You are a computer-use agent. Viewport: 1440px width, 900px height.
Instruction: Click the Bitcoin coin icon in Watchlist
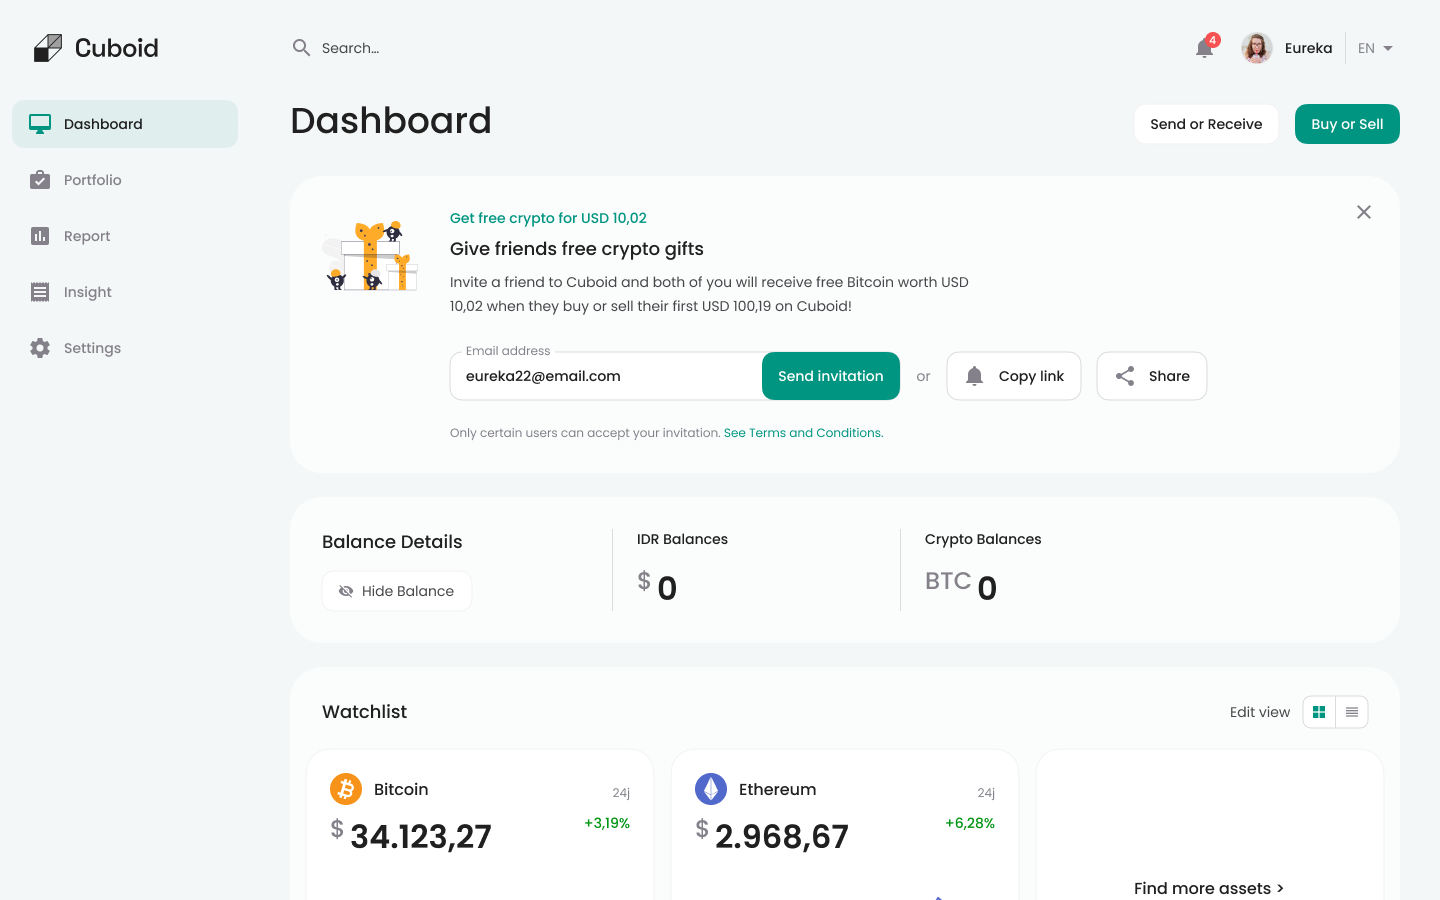(345, 789)
